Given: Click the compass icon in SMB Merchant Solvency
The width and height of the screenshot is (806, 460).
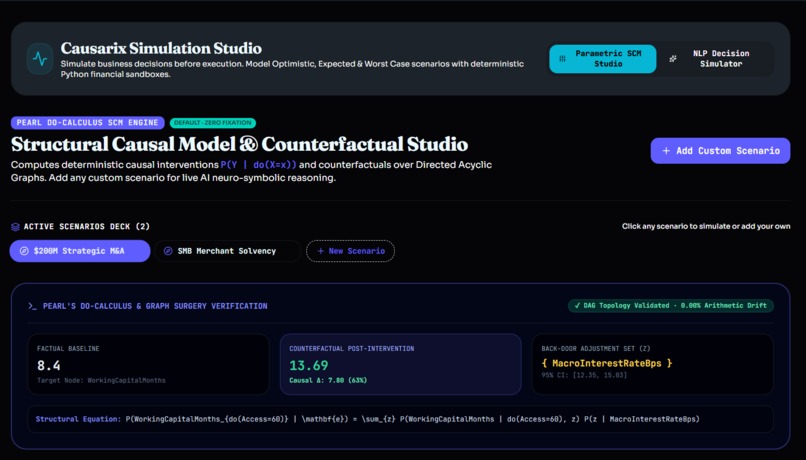Looking at the screenshot, I should (x=168, y=251).
